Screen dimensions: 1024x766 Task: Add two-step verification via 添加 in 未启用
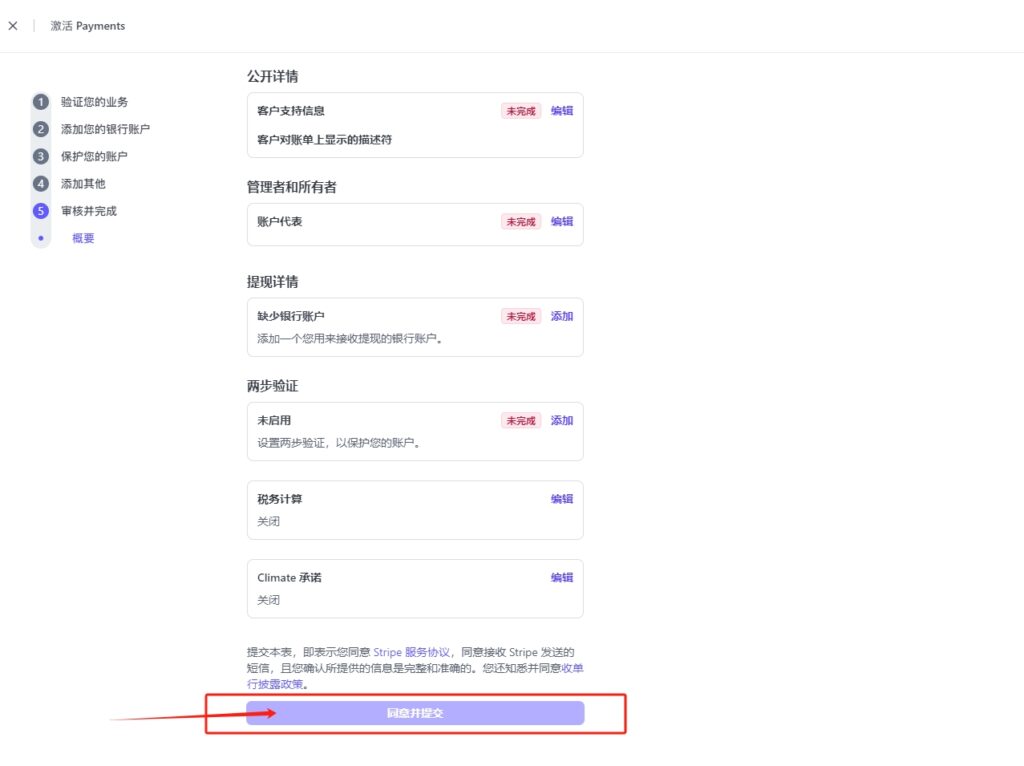click(x=562, y=421)
